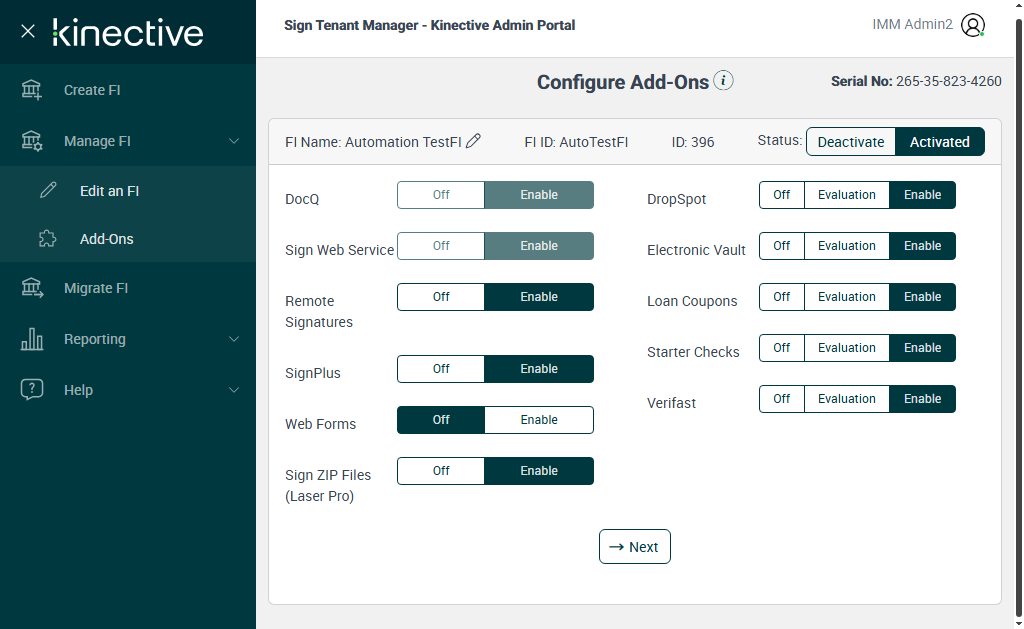Set Web Forms to Enable
Image resolution: width=1024 pixels, height=629 pixels.
[x=539, y=419]
